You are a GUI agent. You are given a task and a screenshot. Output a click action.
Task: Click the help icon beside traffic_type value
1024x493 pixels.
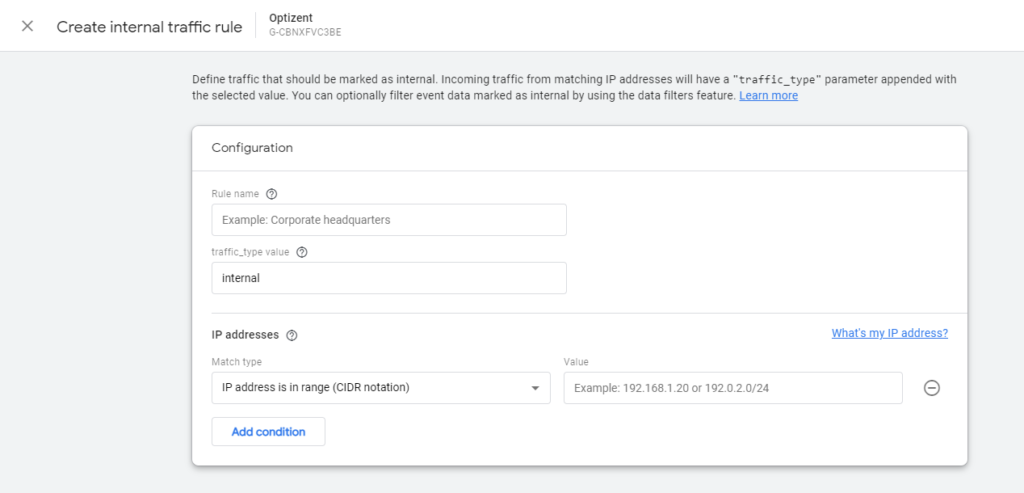tap(302, 252)
